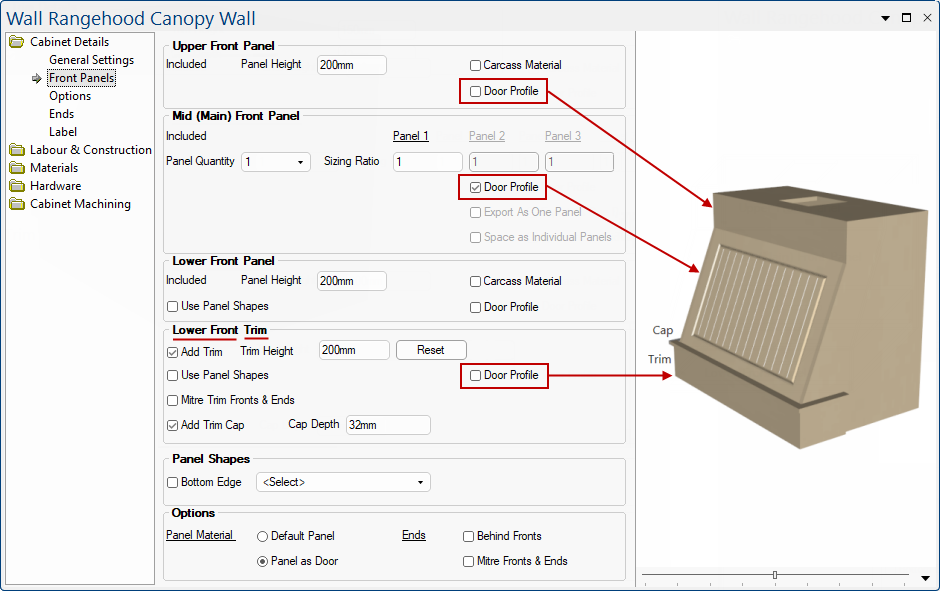
Task: Click the Cabinet Machining folder icon
Action: pyautogui.click(x=16, y=204)
